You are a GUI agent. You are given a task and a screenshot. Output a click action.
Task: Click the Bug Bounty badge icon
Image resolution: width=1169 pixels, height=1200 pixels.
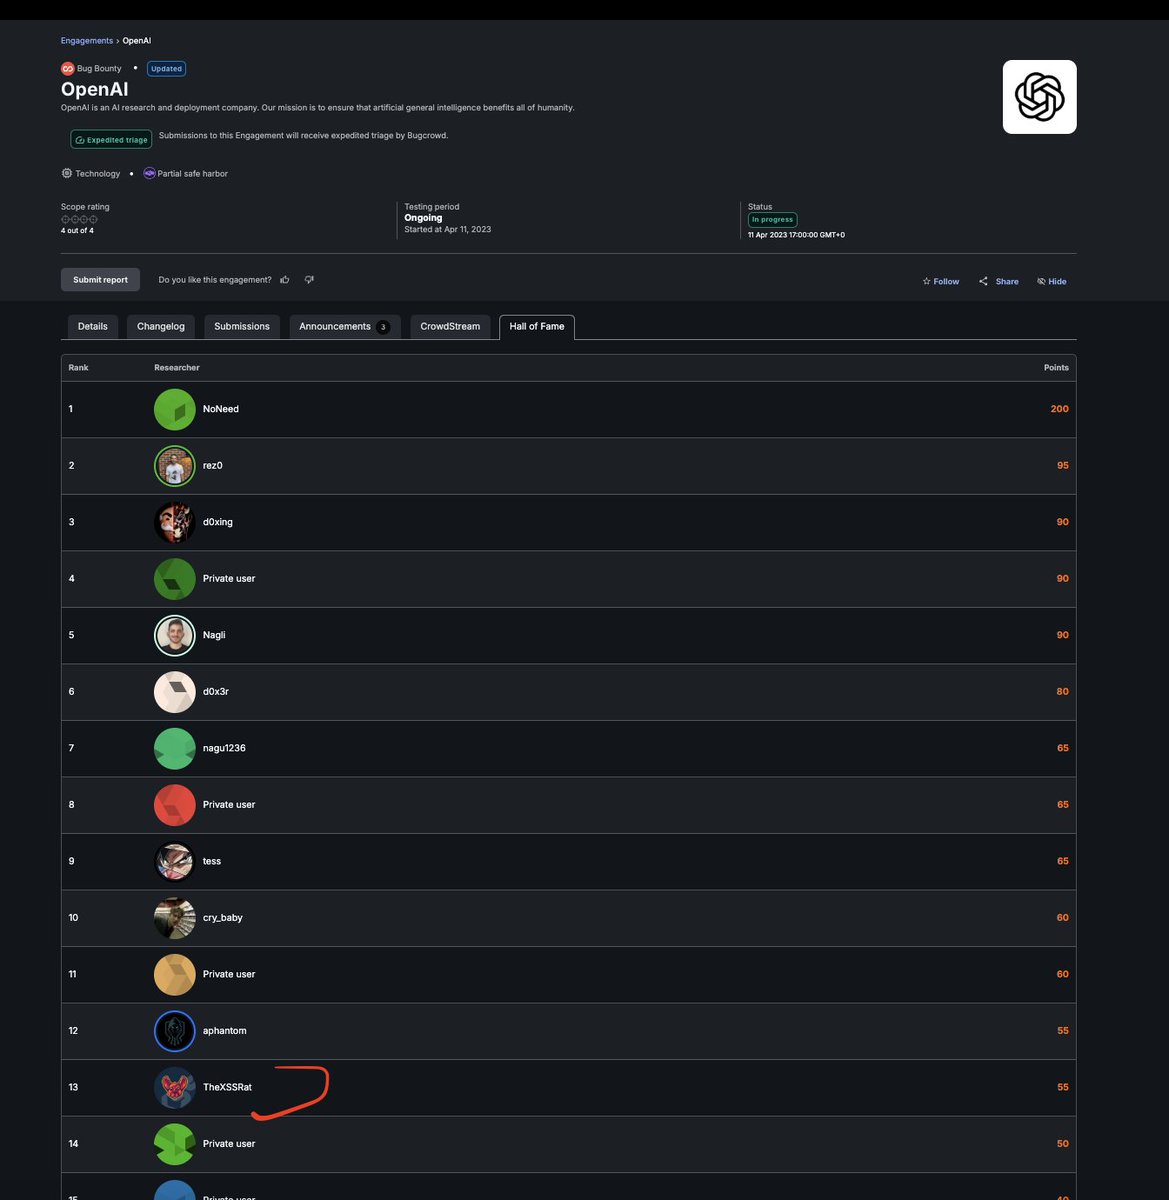(68, 69)
